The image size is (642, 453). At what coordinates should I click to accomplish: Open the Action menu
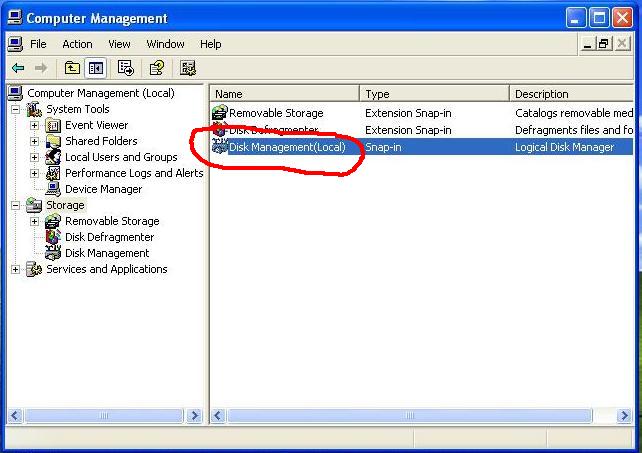(77, 44)
